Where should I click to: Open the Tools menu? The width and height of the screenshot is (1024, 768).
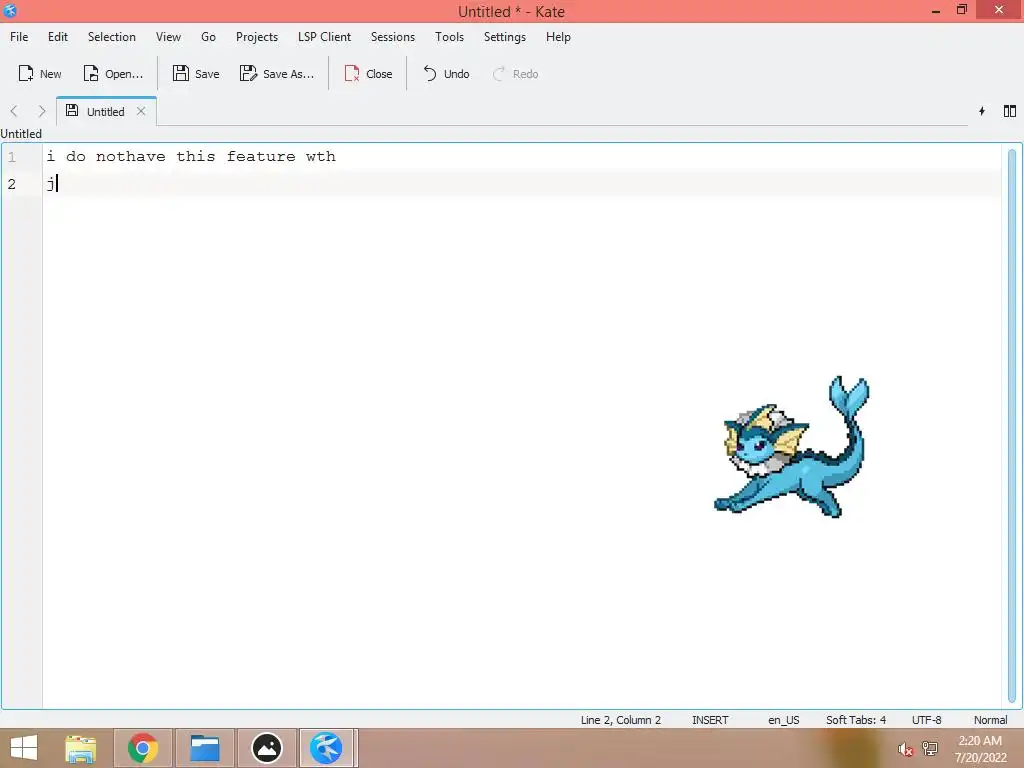click(x=449, y=37)
